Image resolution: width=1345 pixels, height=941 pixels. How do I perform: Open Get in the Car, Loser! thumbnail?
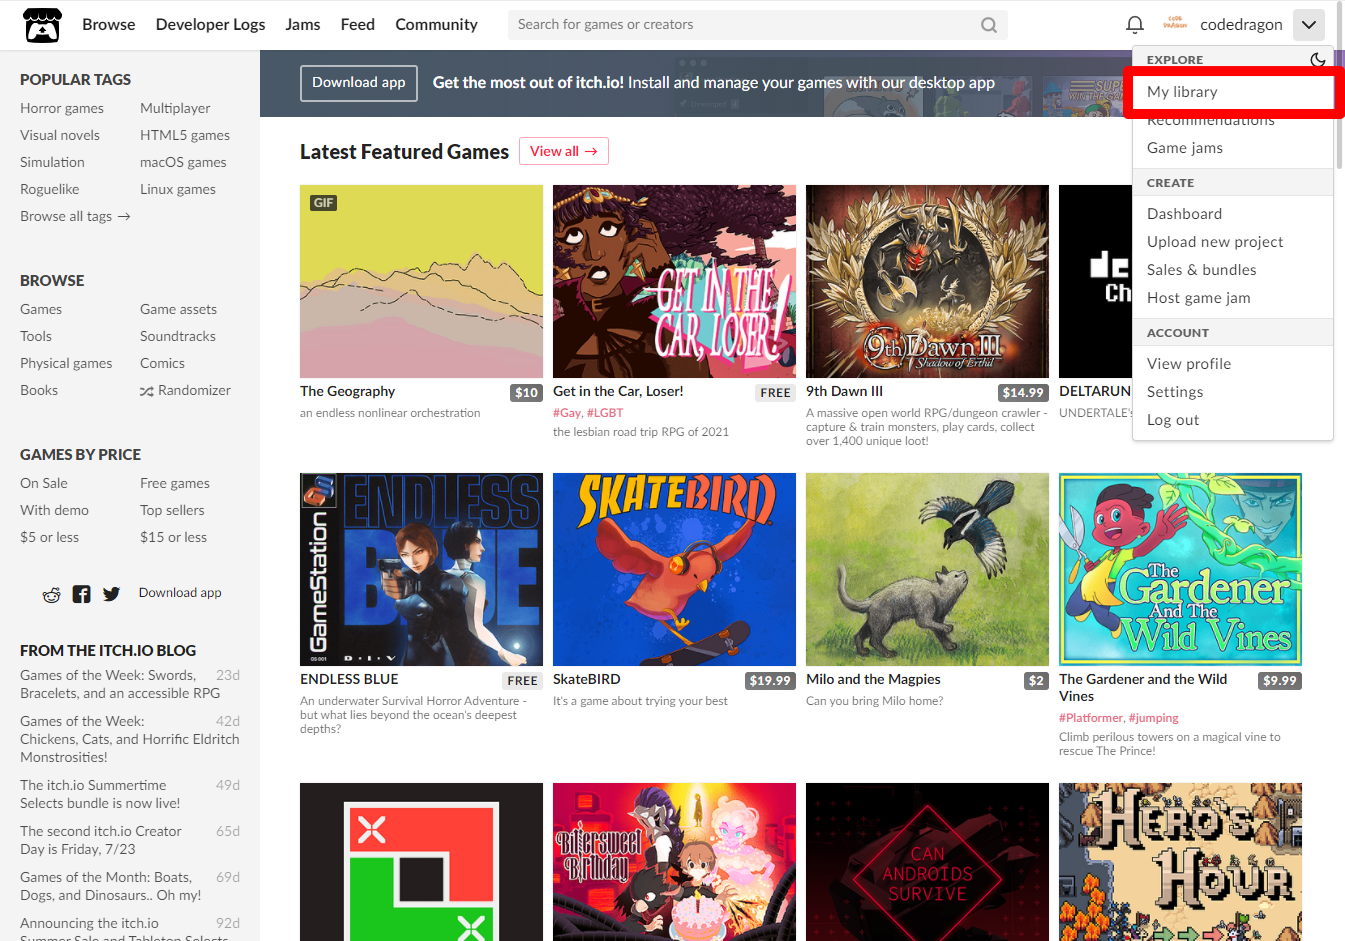674,281
